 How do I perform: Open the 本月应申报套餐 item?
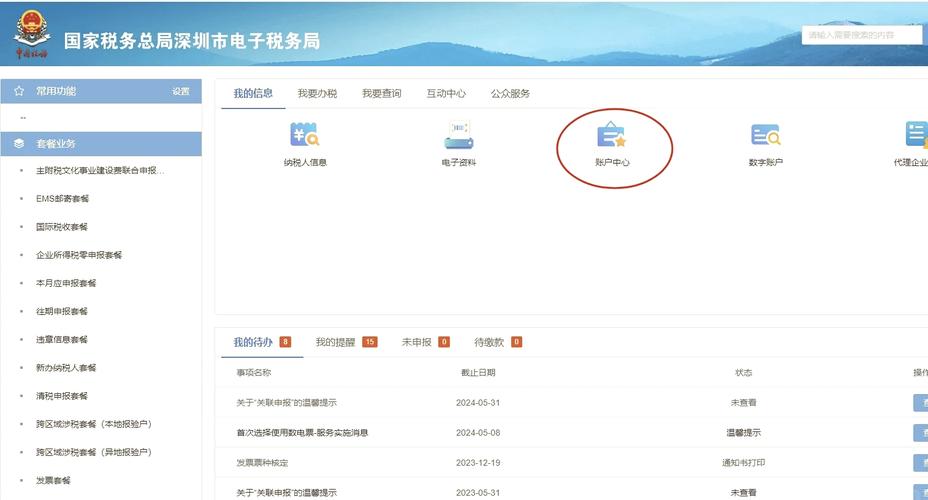[66, 283]
